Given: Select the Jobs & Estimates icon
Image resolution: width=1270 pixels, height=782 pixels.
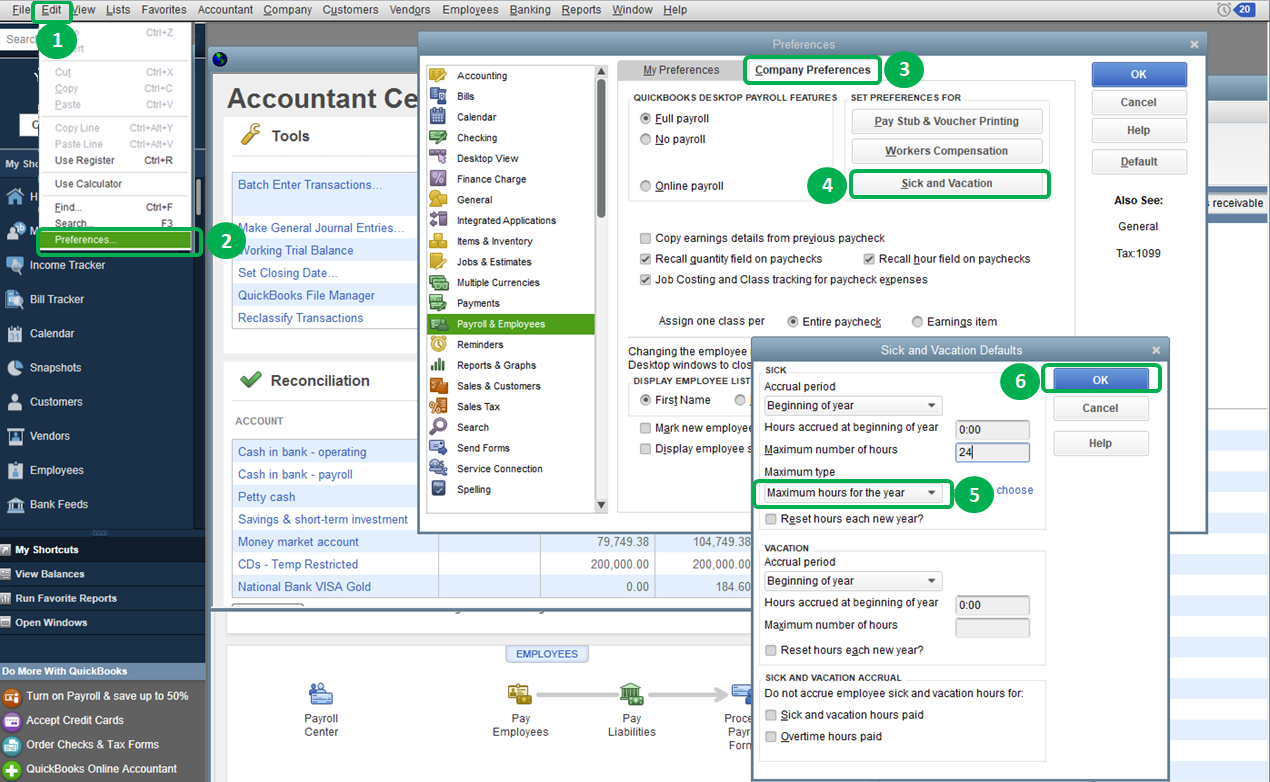Looking at the screenshot, I should point(437,261).
